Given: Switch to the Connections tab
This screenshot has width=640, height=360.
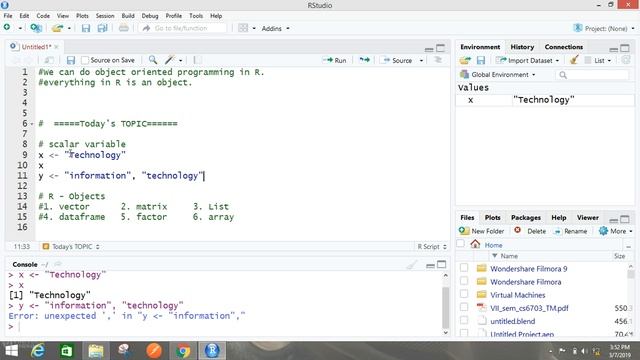Looking at the screenshot, I should coord(564,47).
